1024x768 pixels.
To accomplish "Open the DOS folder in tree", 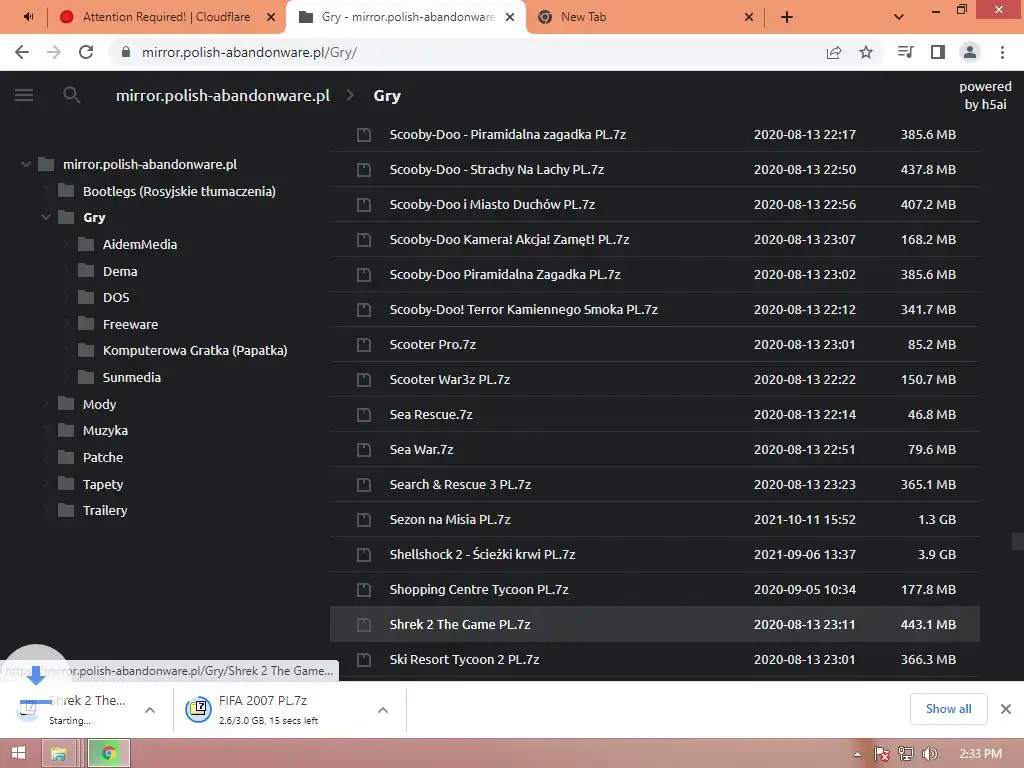I will point(116,297).
